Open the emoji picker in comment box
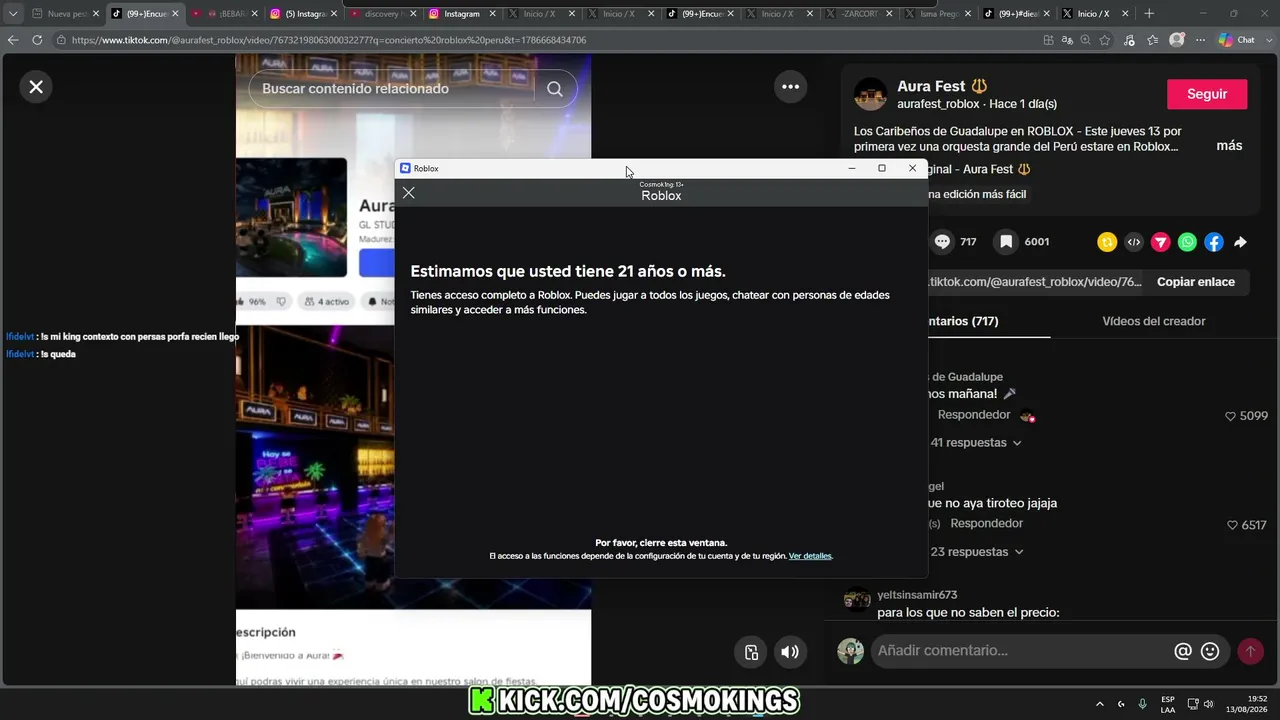Screen dimensions: 1280x720 (1210, 652)
